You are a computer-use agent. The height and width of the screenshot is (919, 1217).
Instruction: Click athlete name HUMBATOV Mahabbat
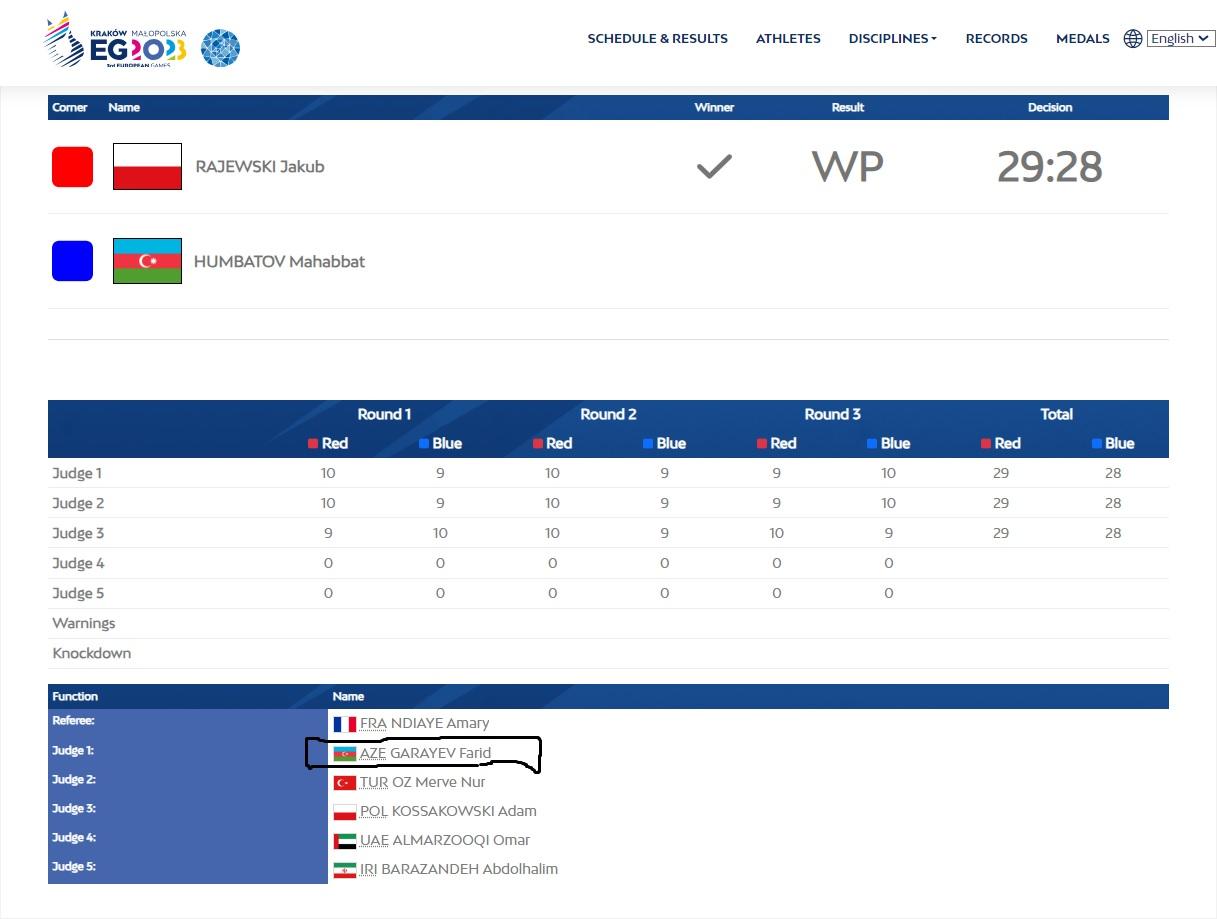pyautogui.click(x=279, y=262)
